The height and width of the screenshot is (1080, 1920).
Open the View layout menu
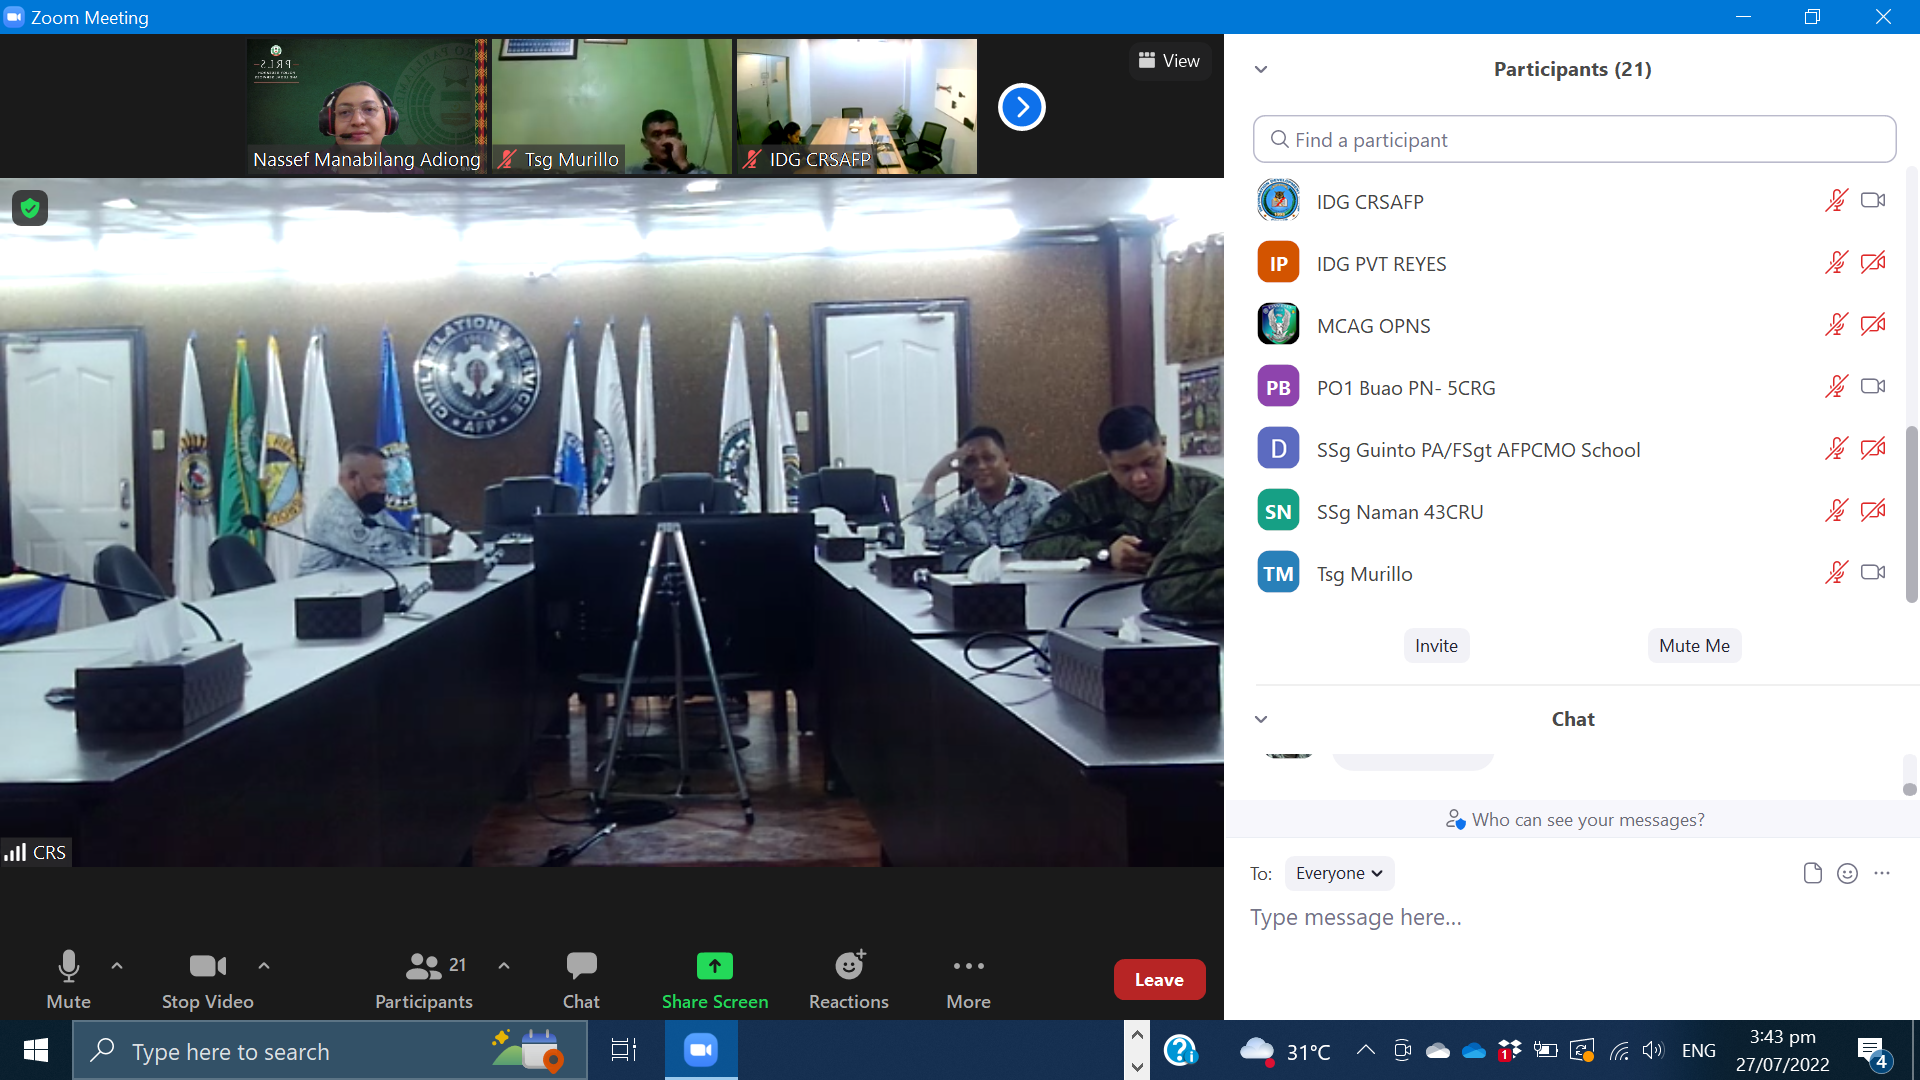(x=1169, y=61)
